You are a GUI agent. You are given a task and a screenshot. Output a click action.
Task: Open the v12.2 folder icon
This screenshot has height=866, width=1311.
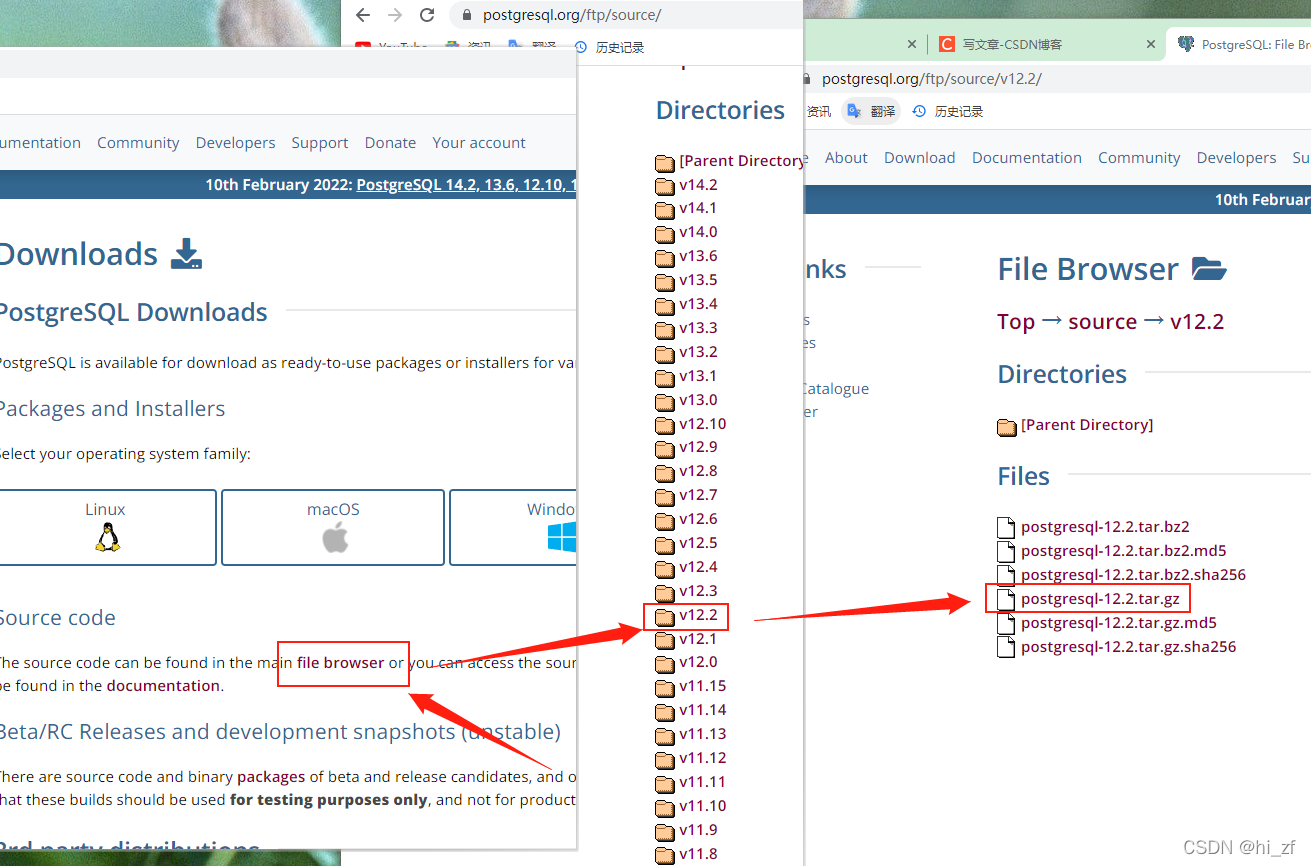click(x=665, y=616)
